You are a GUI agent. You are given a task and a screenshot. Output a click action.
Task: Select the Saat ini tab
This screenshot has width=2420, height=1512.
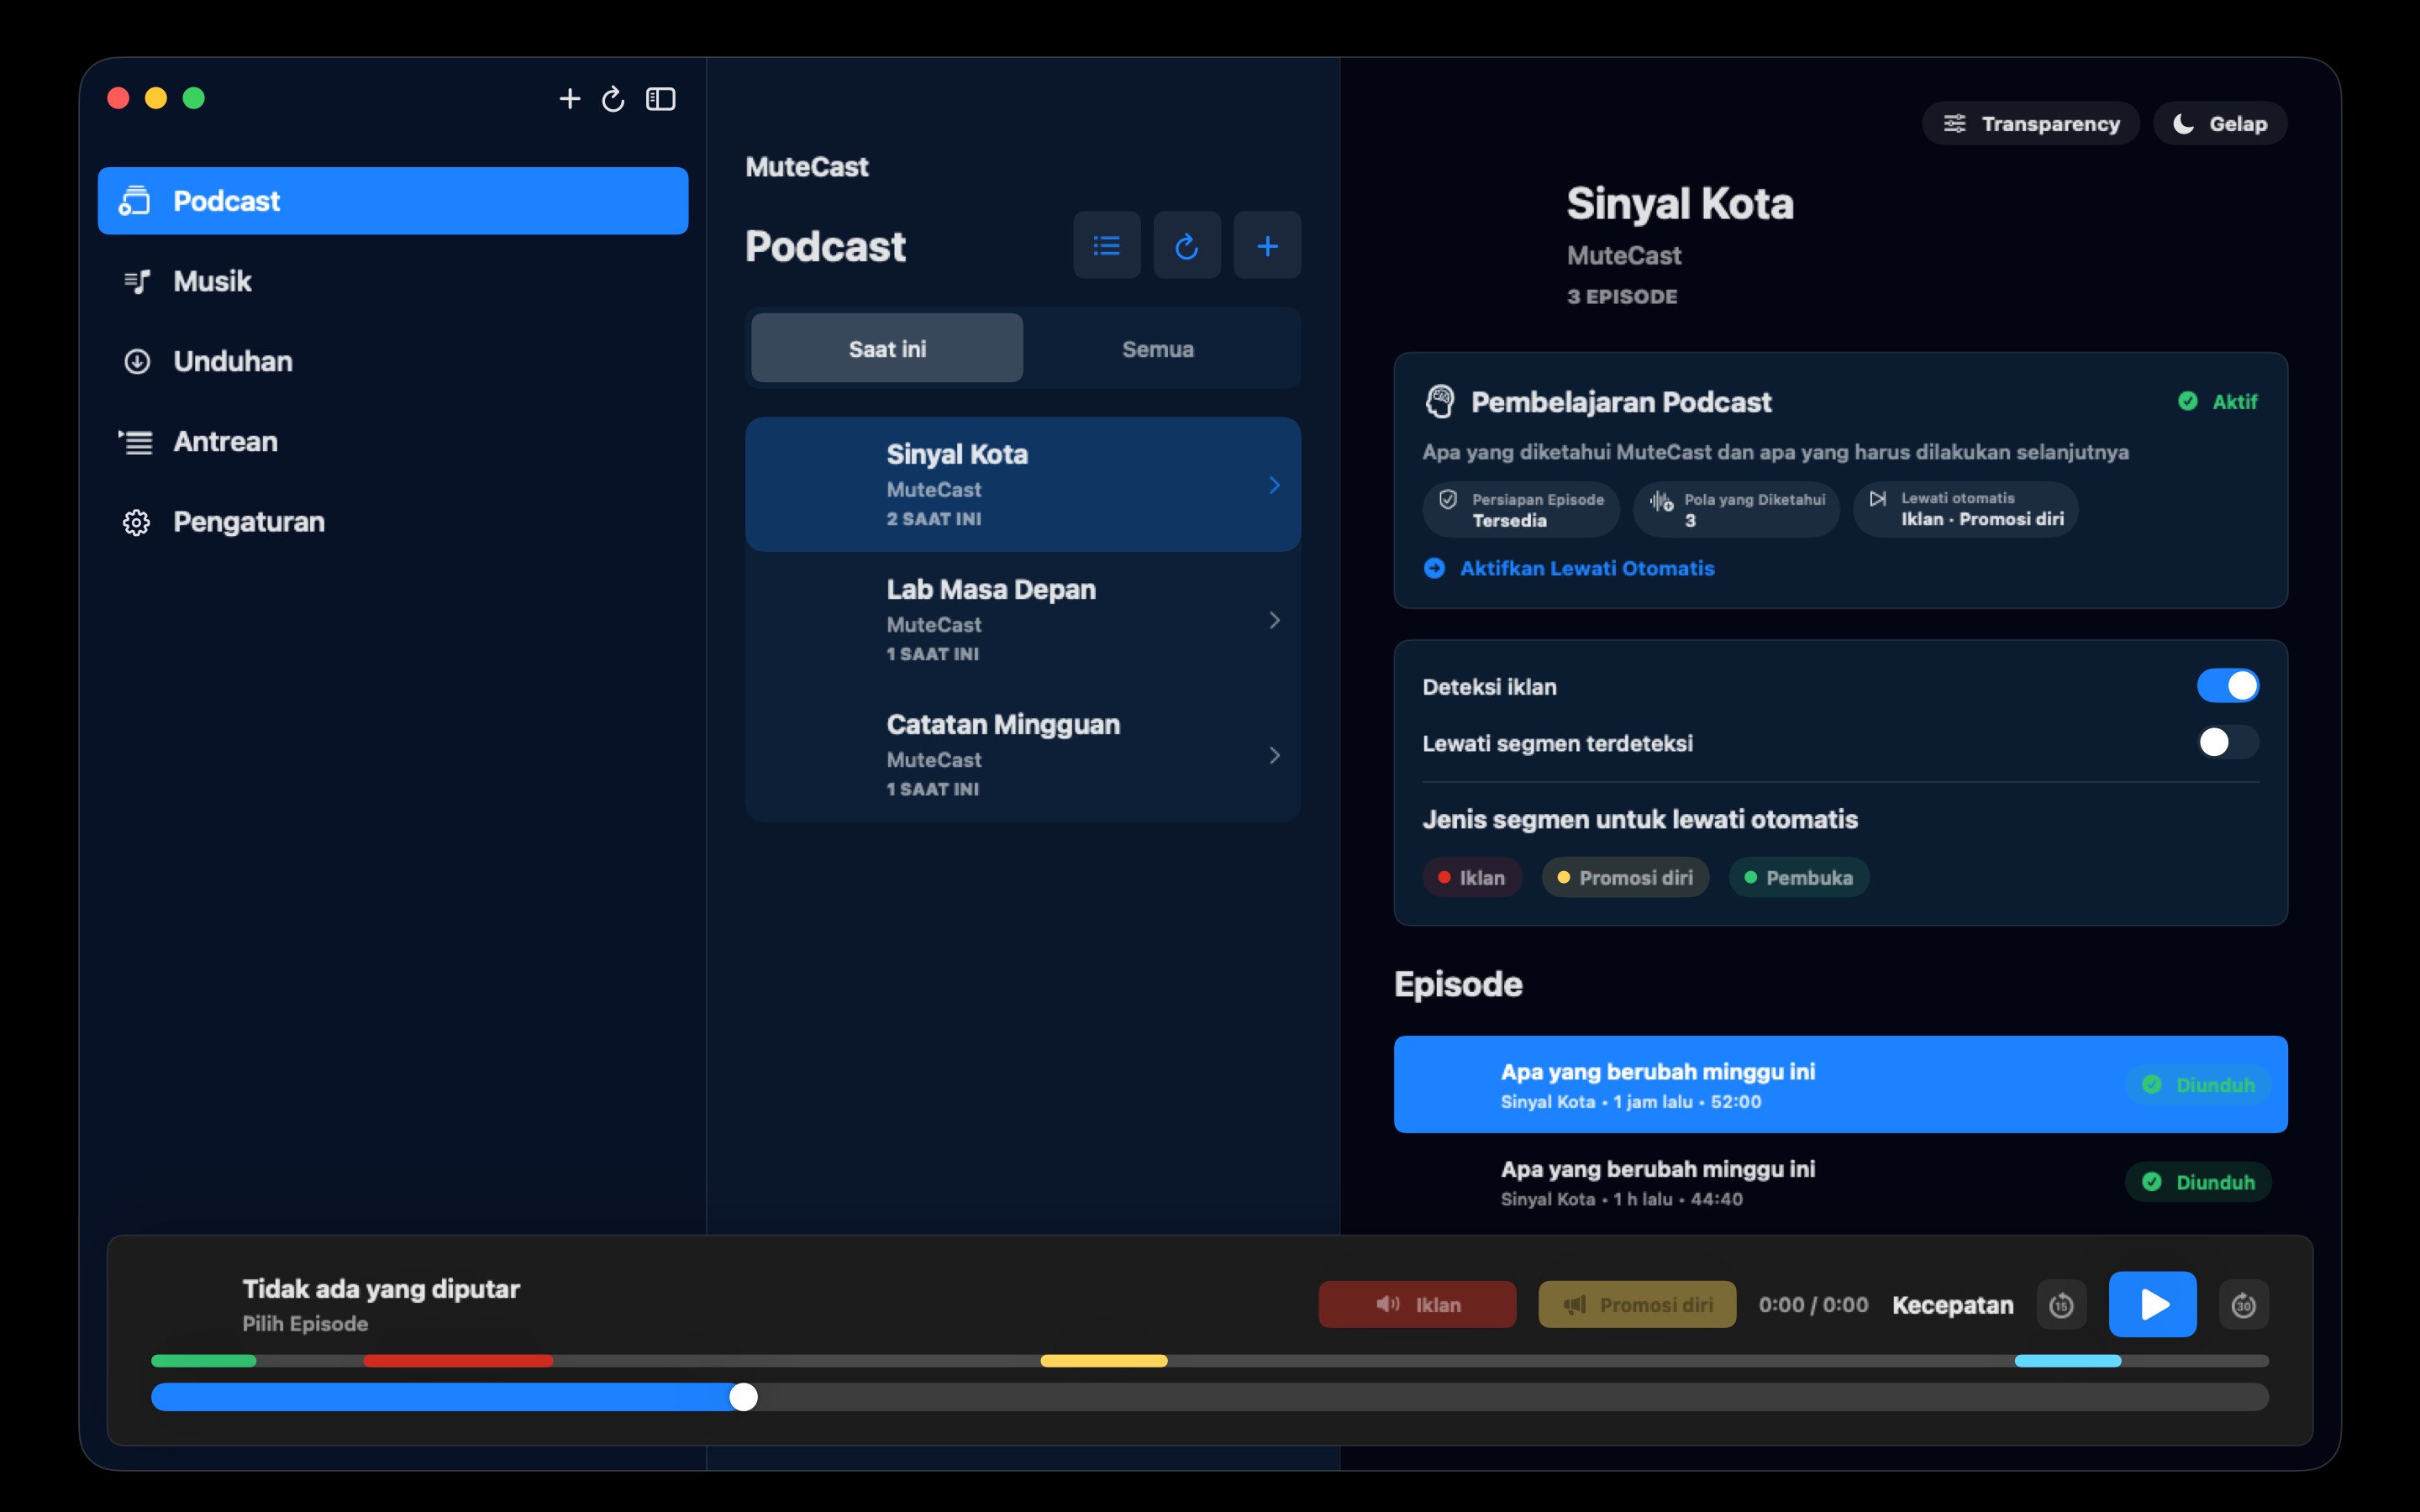pyautogui.click(x=887, y=348)
